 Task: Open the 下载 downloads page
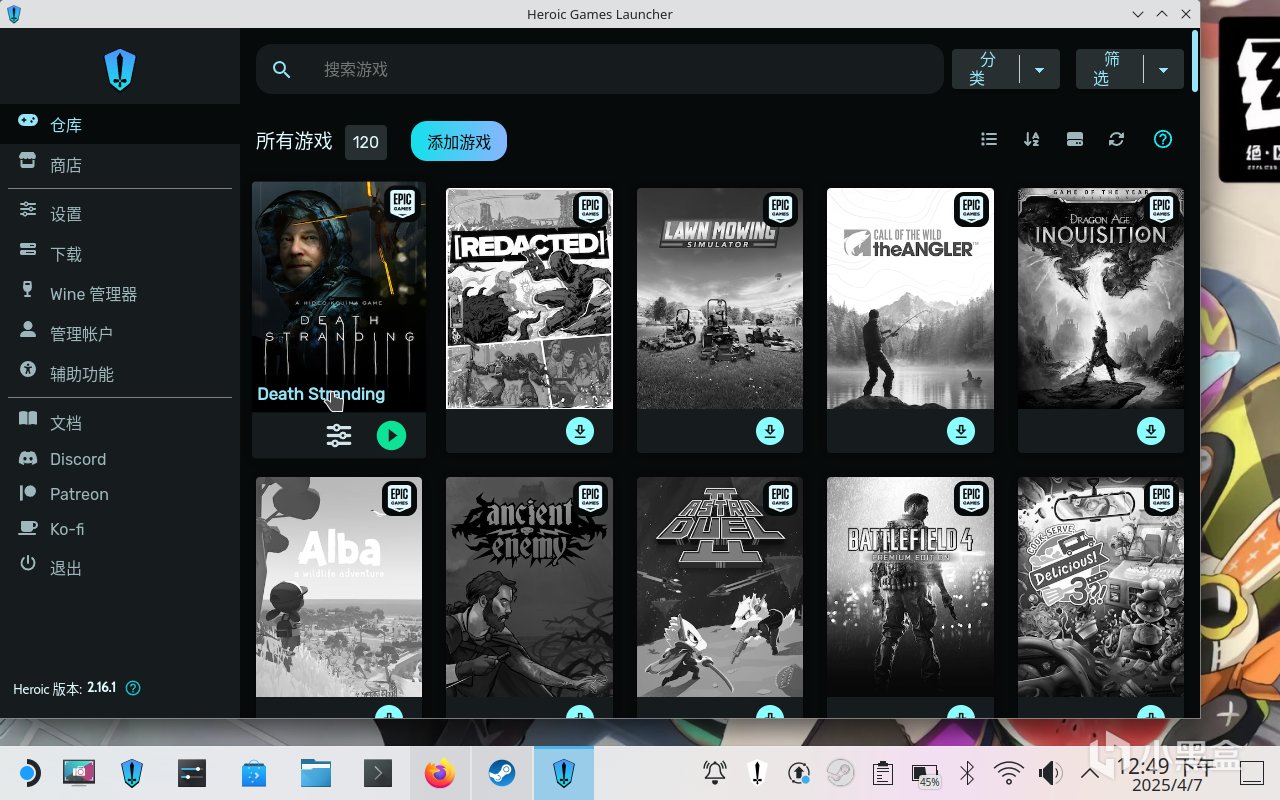tap(120, 254)
